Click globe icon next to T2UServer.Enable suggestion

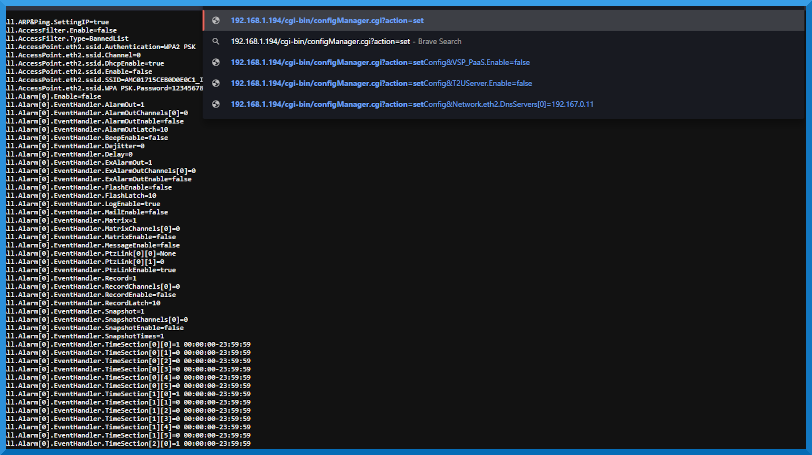(215, 83)
